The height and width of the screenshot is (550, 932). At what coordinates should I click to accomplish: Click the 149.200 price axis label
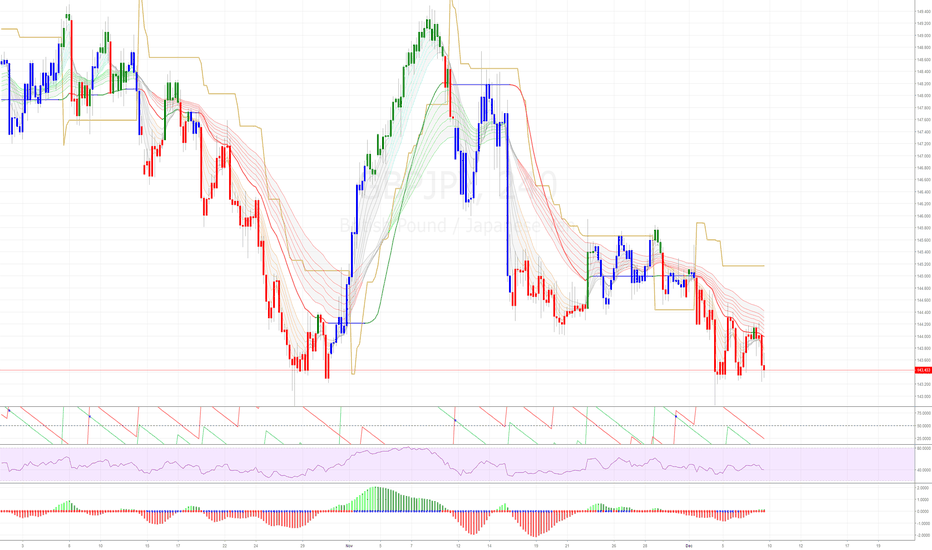point(924,23)
